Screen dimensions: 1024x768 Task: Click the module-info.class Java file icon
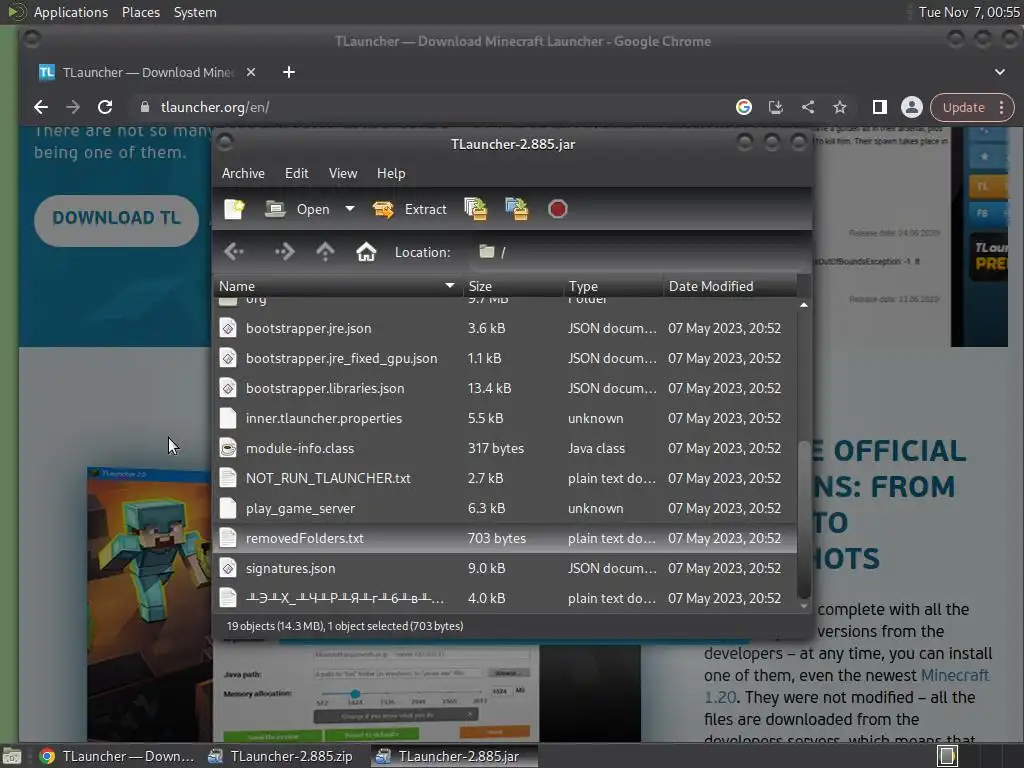(228, 448)
